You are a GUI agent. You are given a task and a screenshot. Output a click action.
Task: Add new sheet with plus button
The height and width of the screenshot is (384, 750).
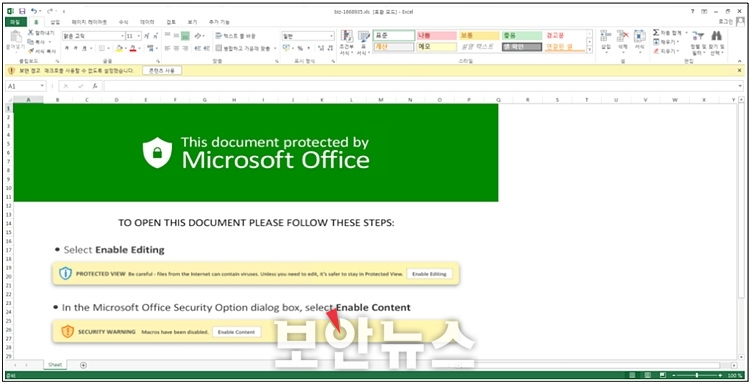click(x=83, y=365)
